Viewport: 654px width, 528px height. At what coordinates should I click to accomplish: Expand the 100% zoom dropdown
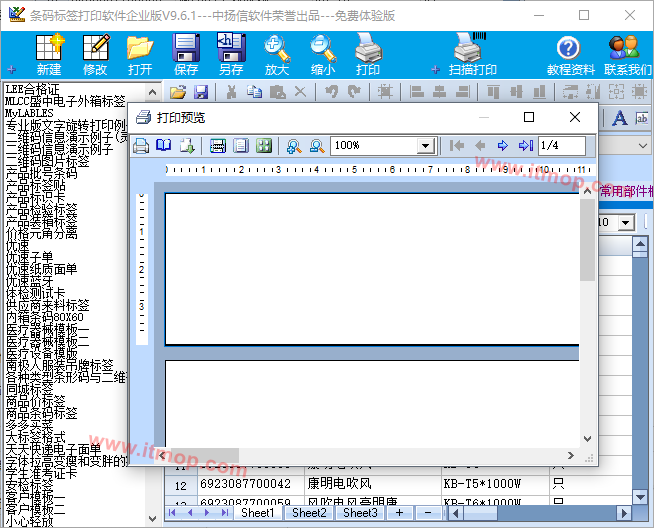click(425, 146)
